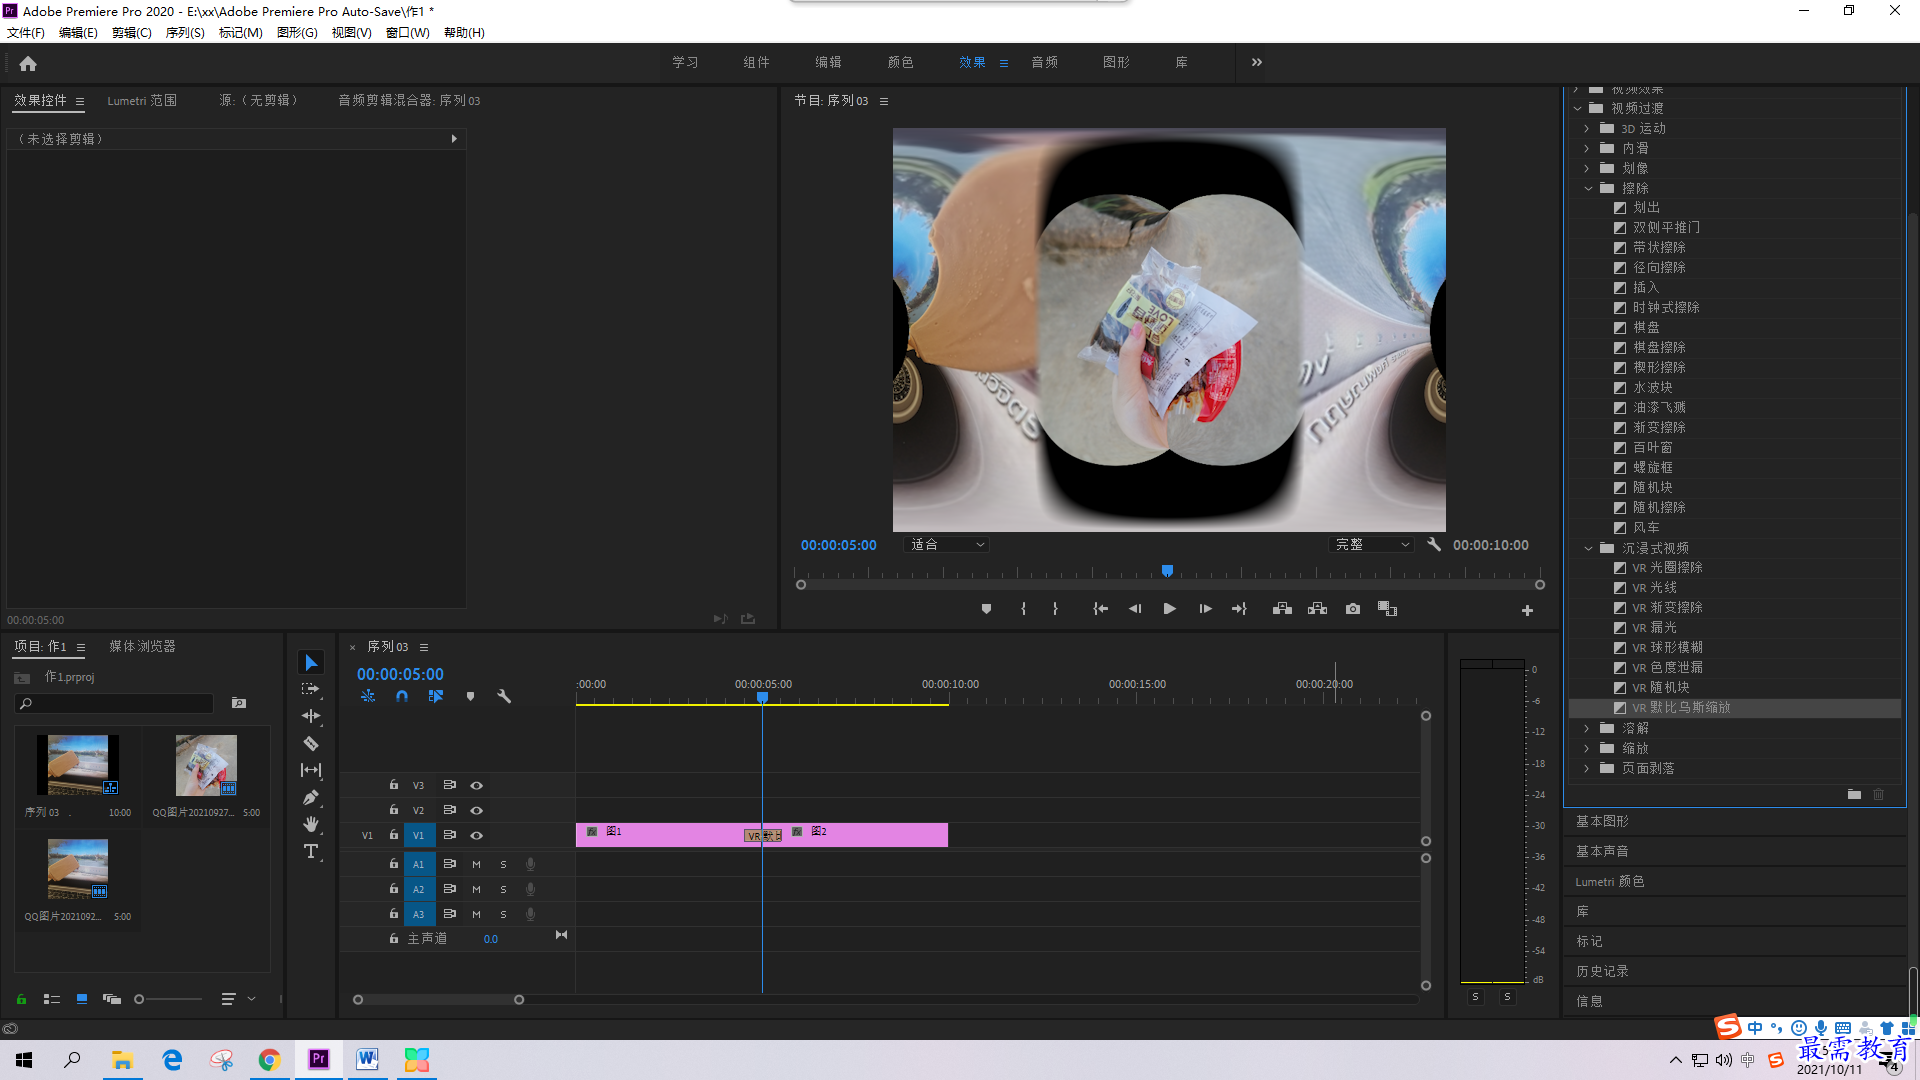Click the Mark In bracket button
Screen dimensions: 1920x1080
point(1023,609)
